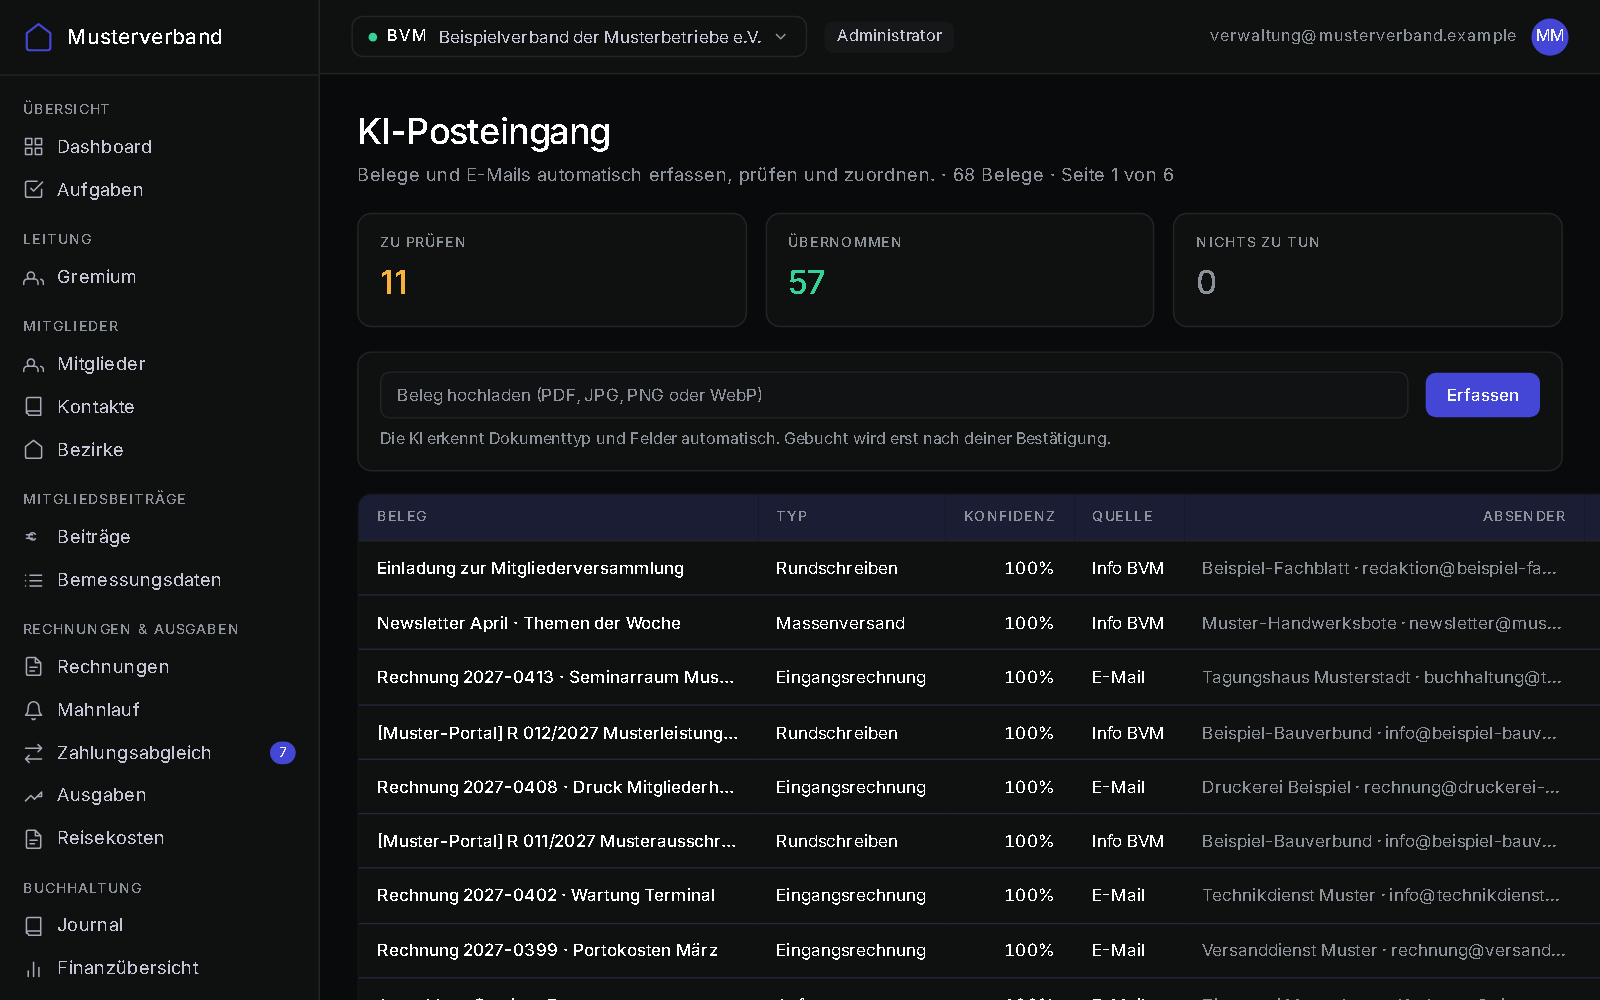Image resolution: width=1600 pixels, height=1000 pixels.
Task: Click sender Tagungshaus Musterstadt
Action: [x=1381, y=677]
